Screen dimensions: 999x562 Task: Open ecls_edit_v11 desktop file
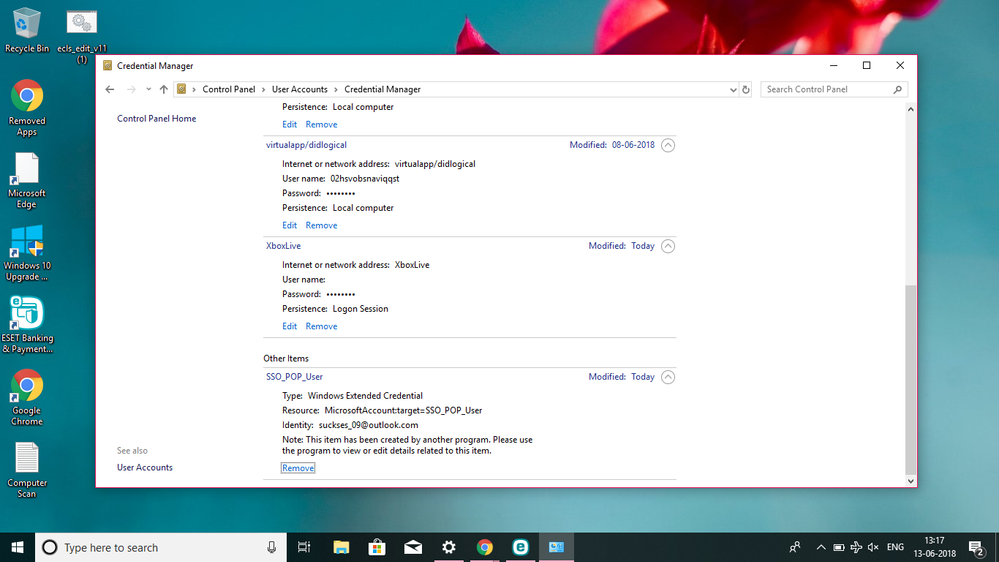(82, 36)
